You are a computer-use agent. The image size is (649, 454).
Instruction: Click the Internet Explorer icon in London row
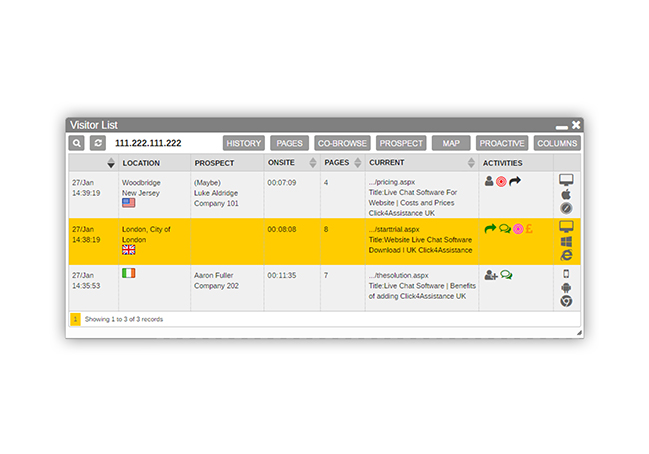point(565,255)
